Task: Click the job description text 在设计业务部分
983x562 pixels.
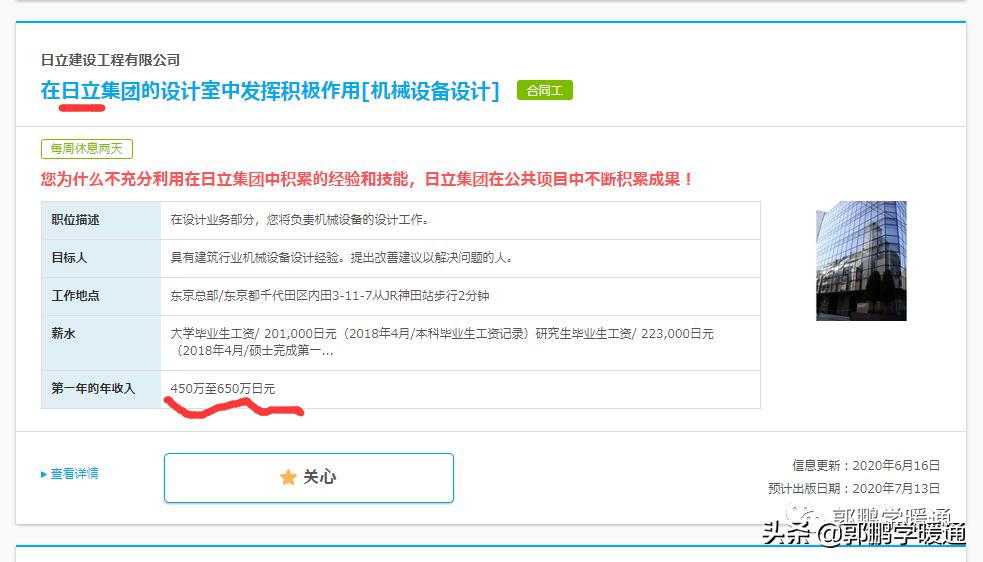Action: [x=300, y=220]
